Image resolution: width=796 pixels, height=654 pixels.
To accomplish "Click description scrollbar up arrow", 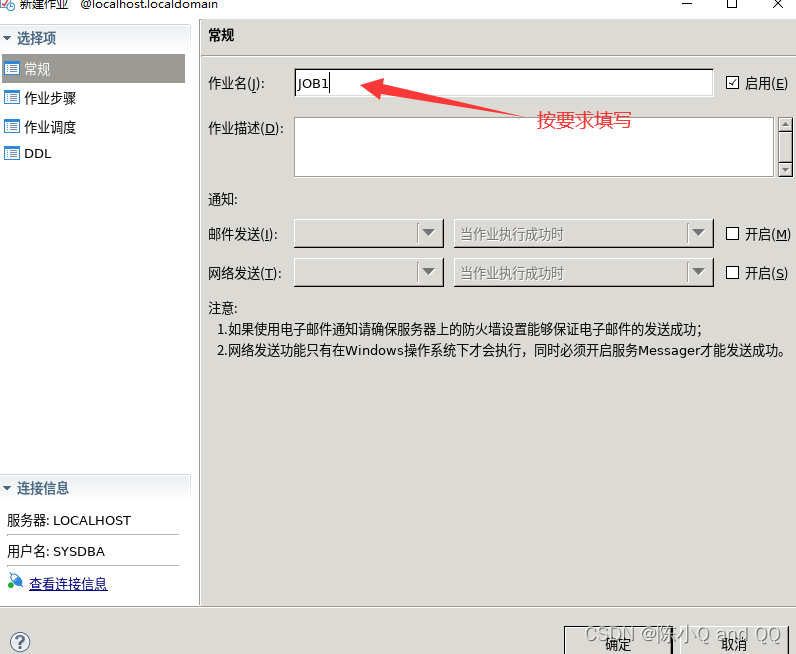I will pos(785,124).
